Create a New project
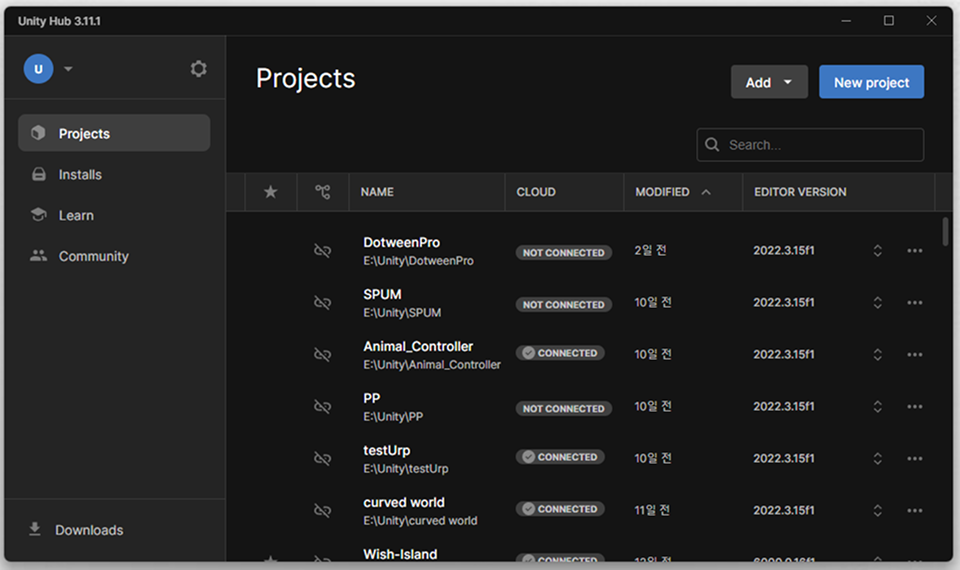 [871, 82]
